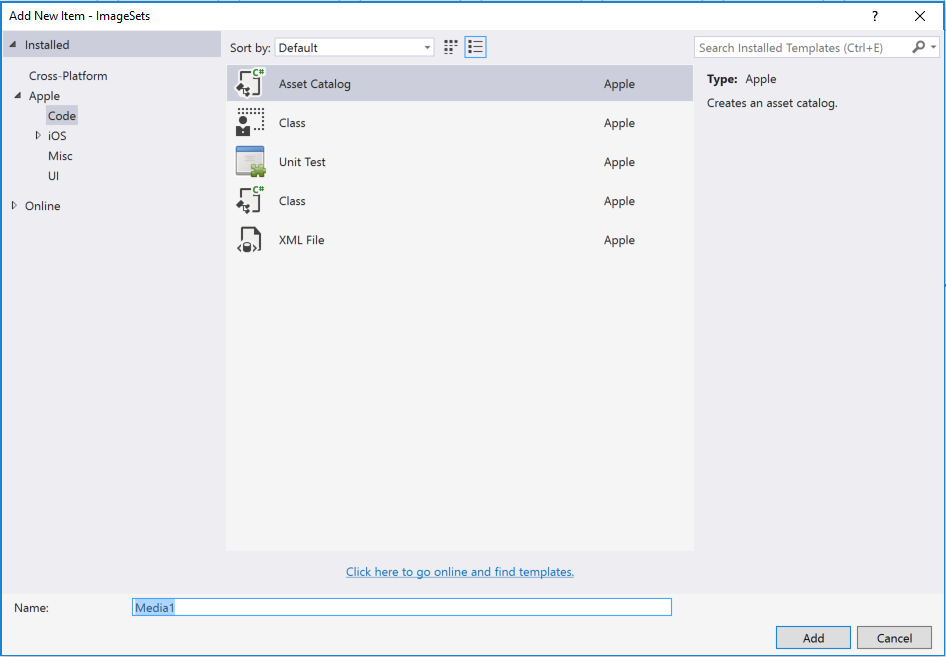Click the Class template icon with dotted preview
This screenshot has height=657, width=946.
tap(249, 122)
